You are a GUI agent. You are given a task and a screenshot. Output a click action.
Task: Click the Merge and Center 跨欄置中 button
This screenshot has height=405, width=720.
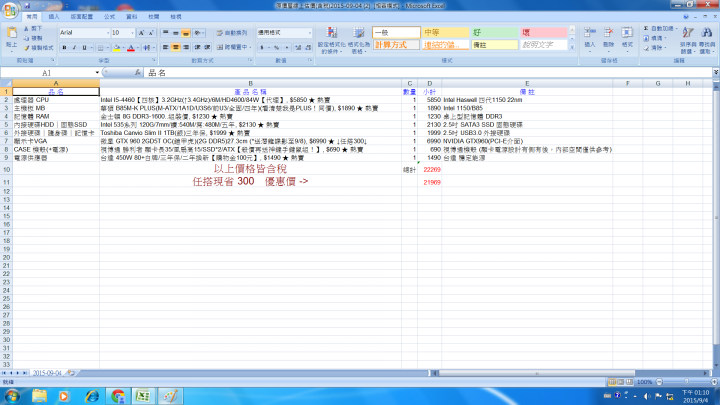tap(233, 47)
